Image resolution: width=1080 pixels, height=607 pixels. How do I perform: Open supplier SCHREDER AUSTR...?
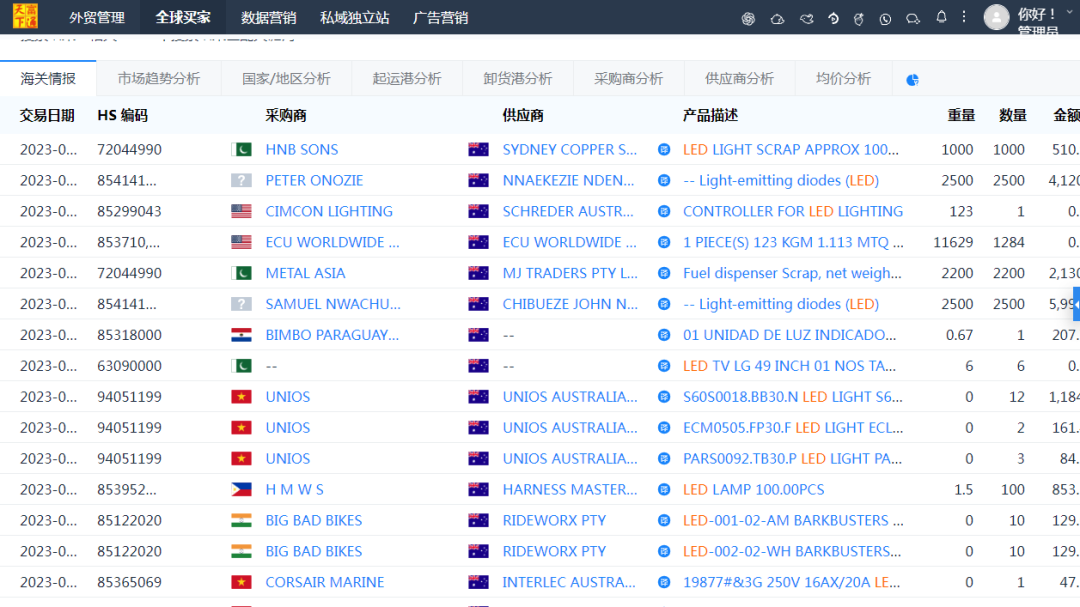click(x=568, y=212)
